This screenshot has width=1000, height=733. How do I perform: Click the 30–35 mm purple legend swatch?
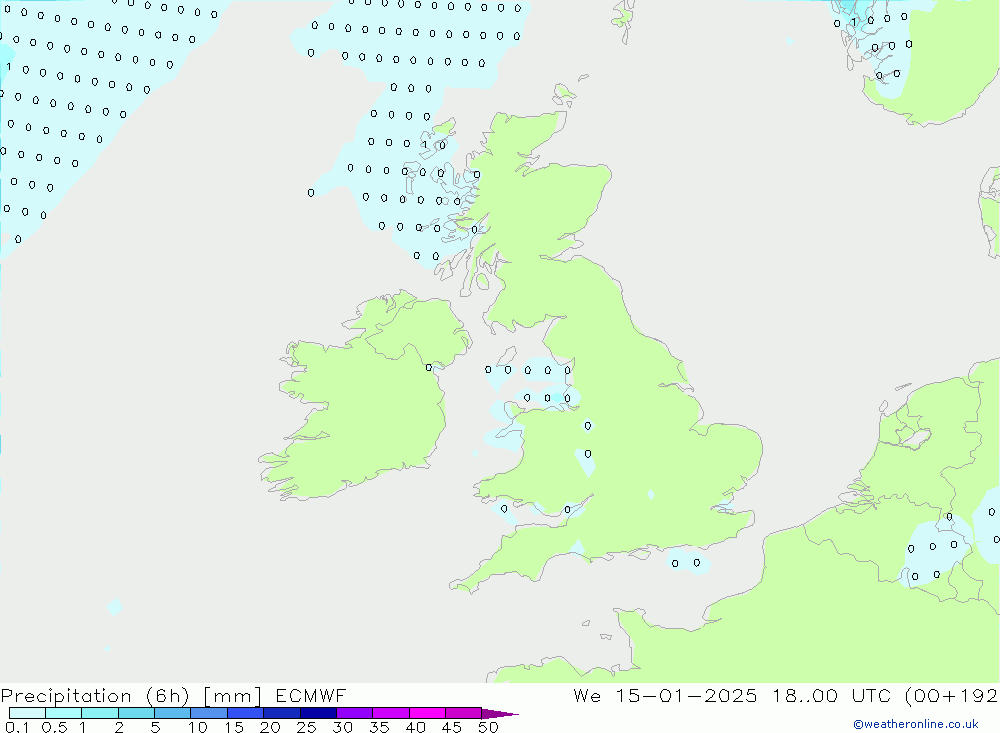(355, 713)
